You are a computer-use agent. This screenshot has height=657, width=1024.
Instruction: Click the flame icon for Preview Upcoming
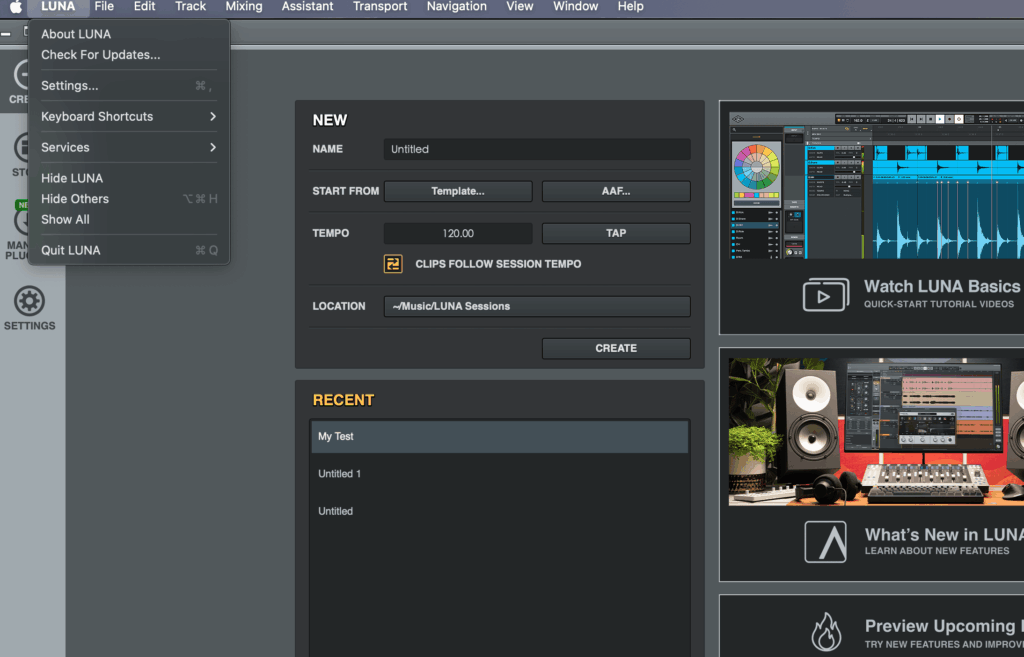(x=825, y=632)
